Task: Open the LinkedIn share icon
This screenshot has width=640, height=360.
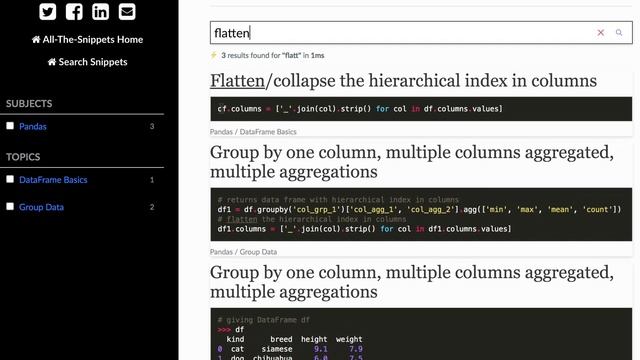Action: click(100, 11)
